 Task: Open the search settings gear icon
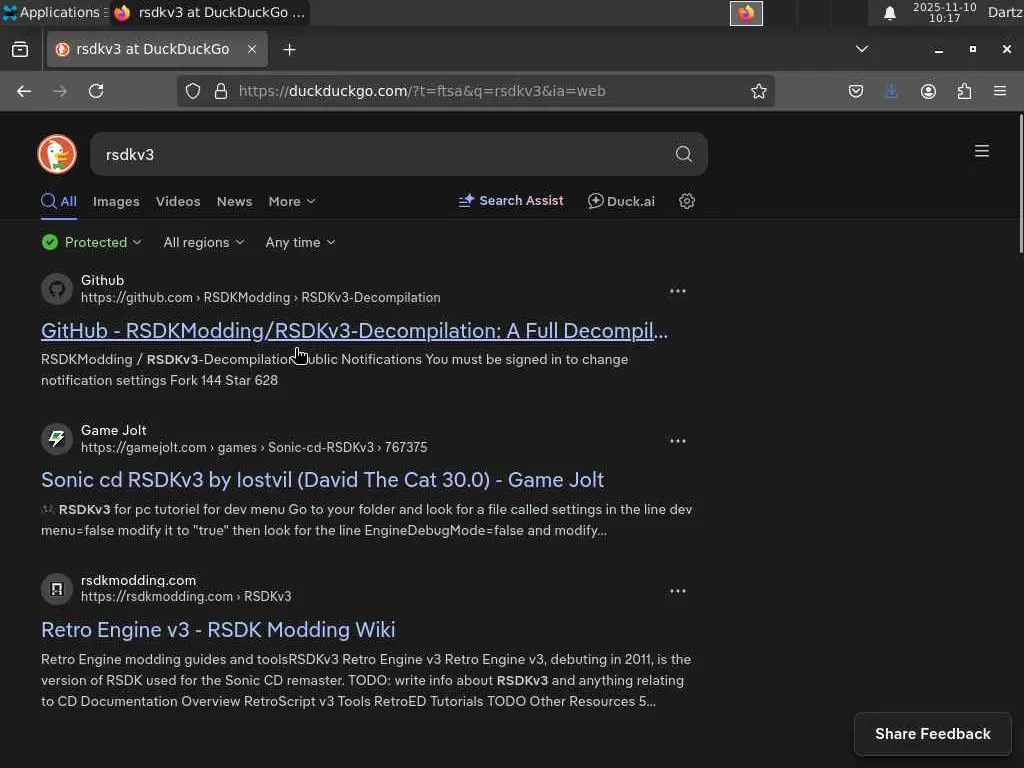point(687,201)
